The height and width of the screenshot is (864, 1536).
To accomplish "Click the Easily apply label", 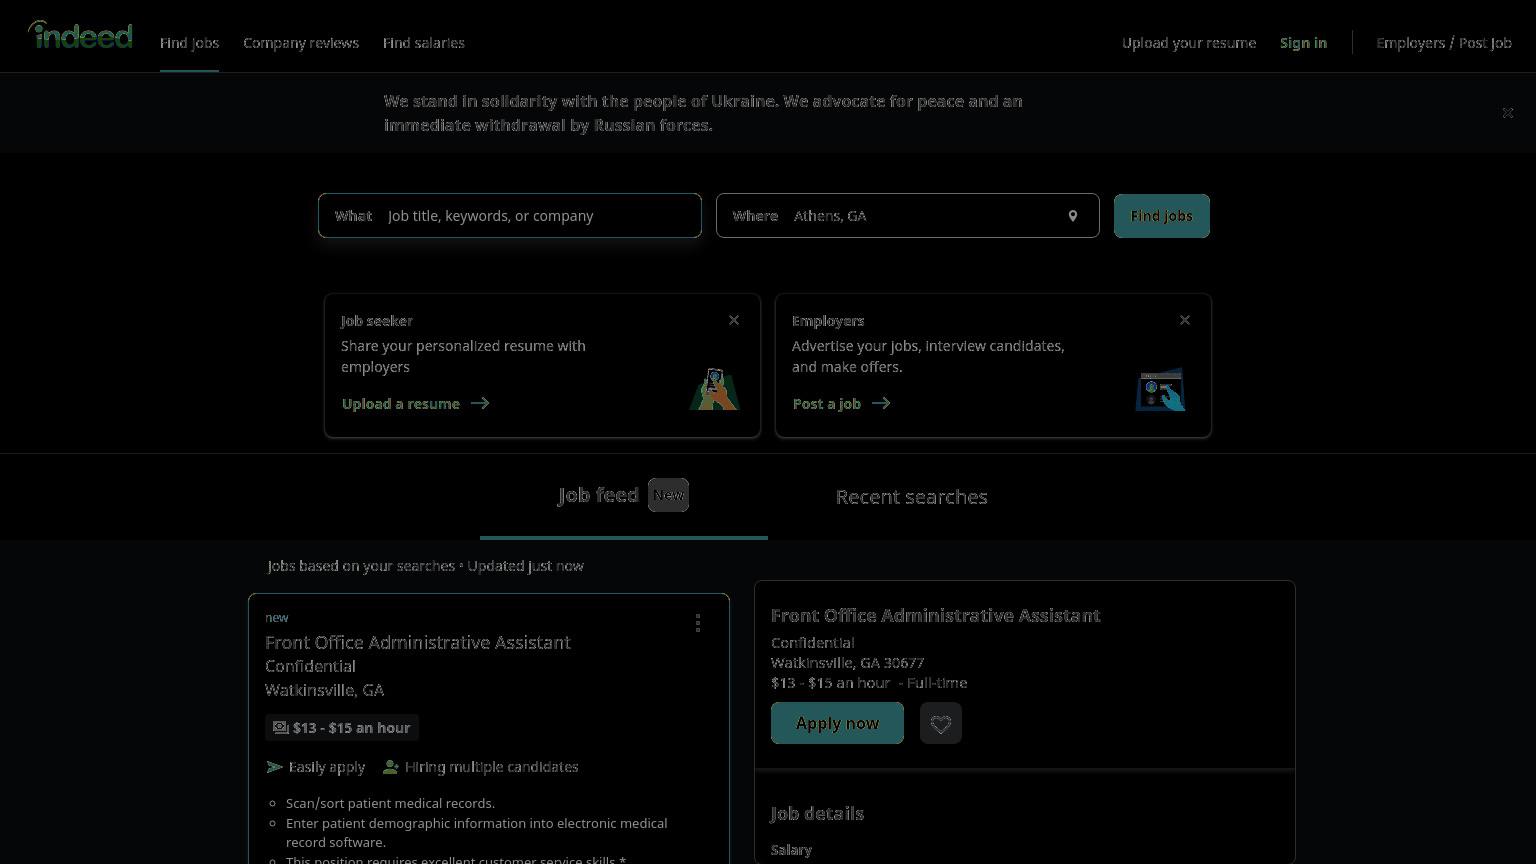I will (327, 767).
